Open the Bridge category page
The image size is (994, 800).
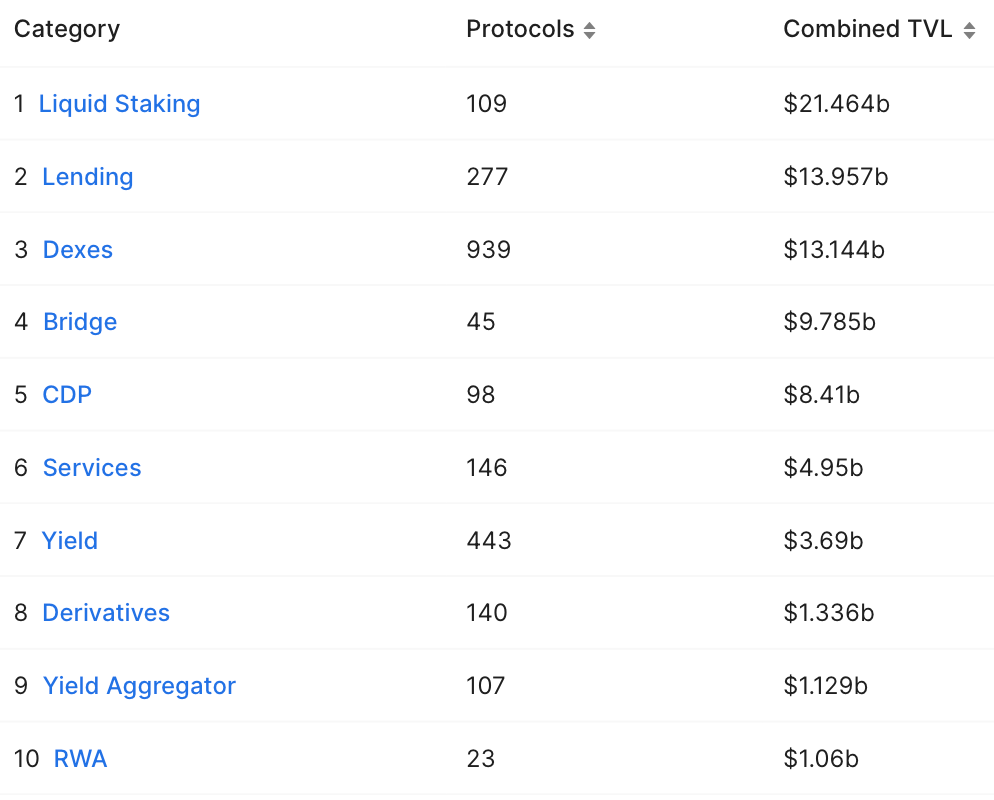click(80, 322)
